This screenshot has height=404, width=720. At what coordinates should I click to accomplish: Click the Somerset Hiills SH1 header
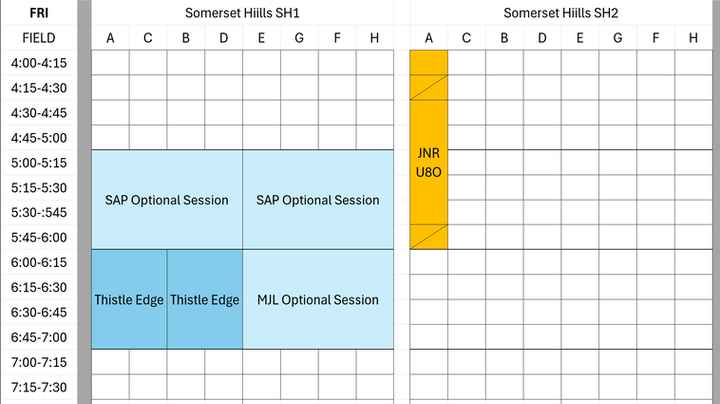(x=242, y=13)
